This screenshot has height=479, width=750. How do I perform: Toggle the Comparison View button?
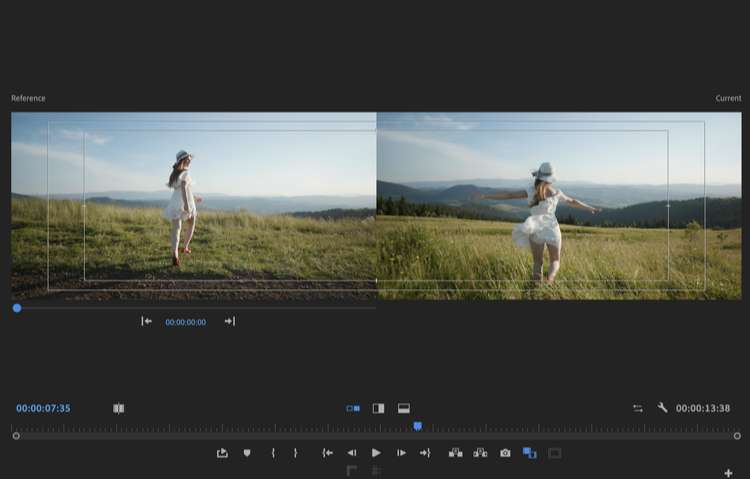pos(529,453)
